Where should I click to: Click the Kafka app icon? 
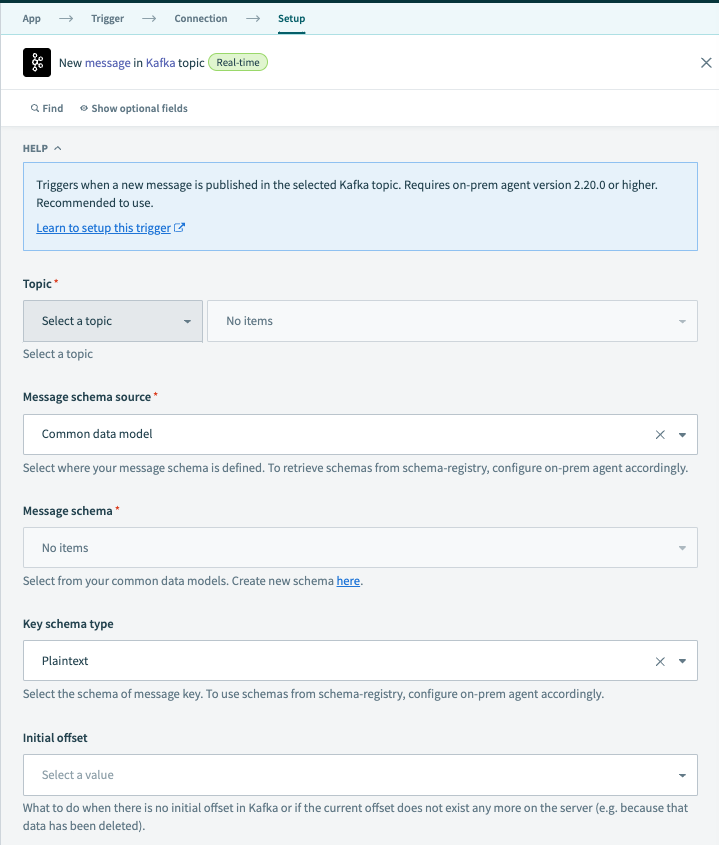click(x=36, y=62)
